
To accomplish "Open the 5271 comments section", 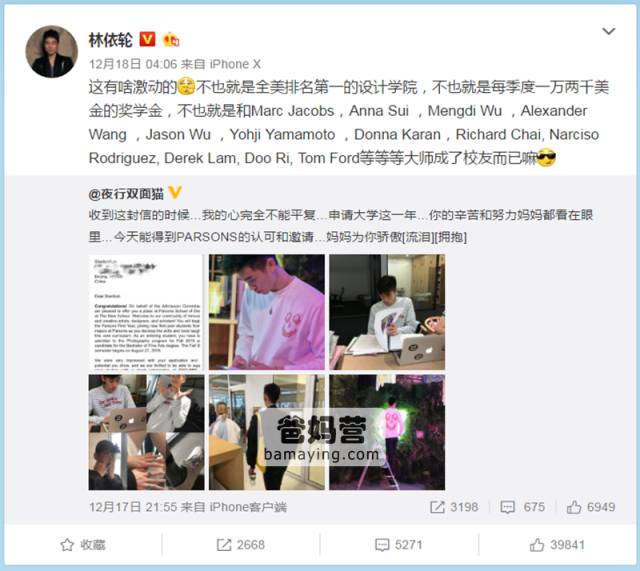I will tap(398, 545).
